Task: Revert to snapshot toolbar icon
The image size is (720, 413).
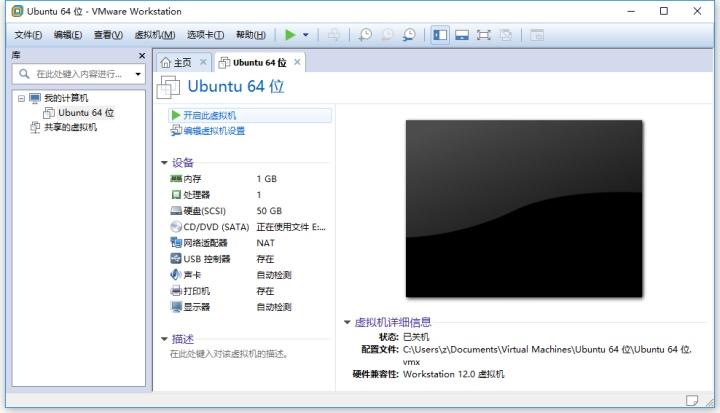Action: point(387,35)
